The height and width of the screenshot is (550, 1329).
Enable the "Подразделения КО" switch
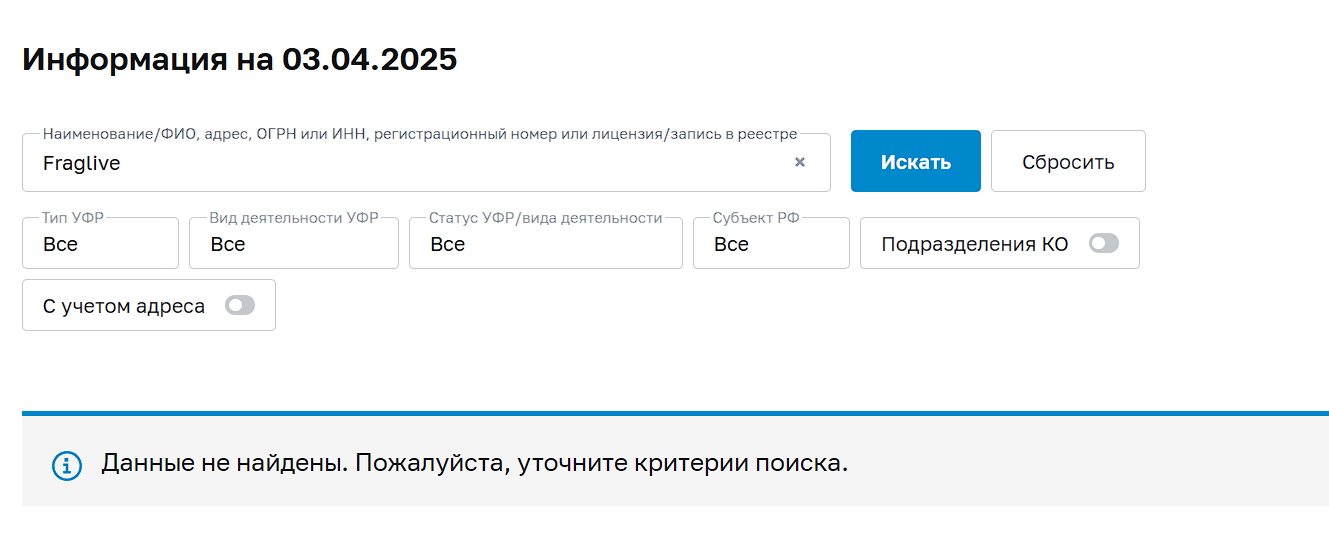(x=1104, y=244)
